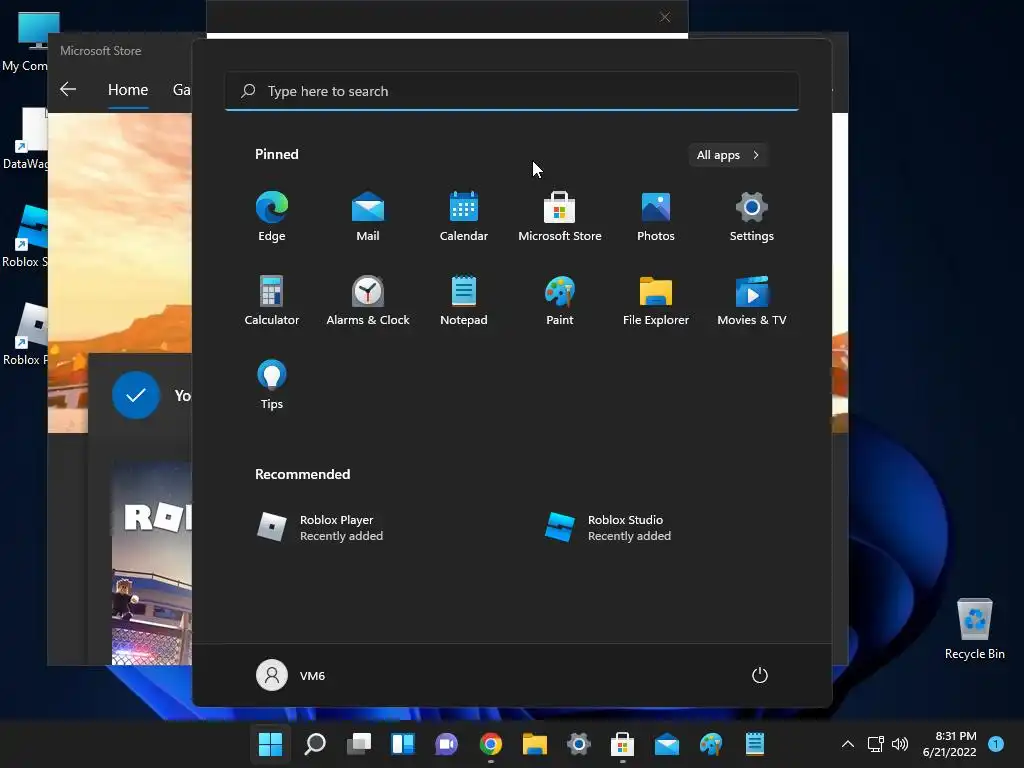Open Settings from pinned apps

point(752,217)
